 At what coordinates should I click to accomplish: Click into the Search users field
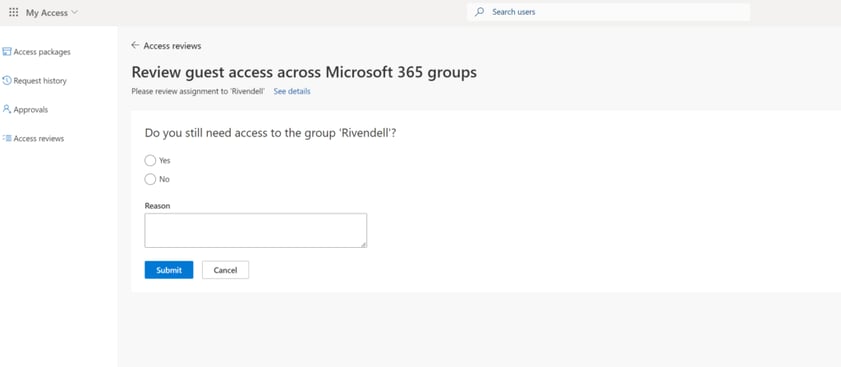tap(608, 12)
